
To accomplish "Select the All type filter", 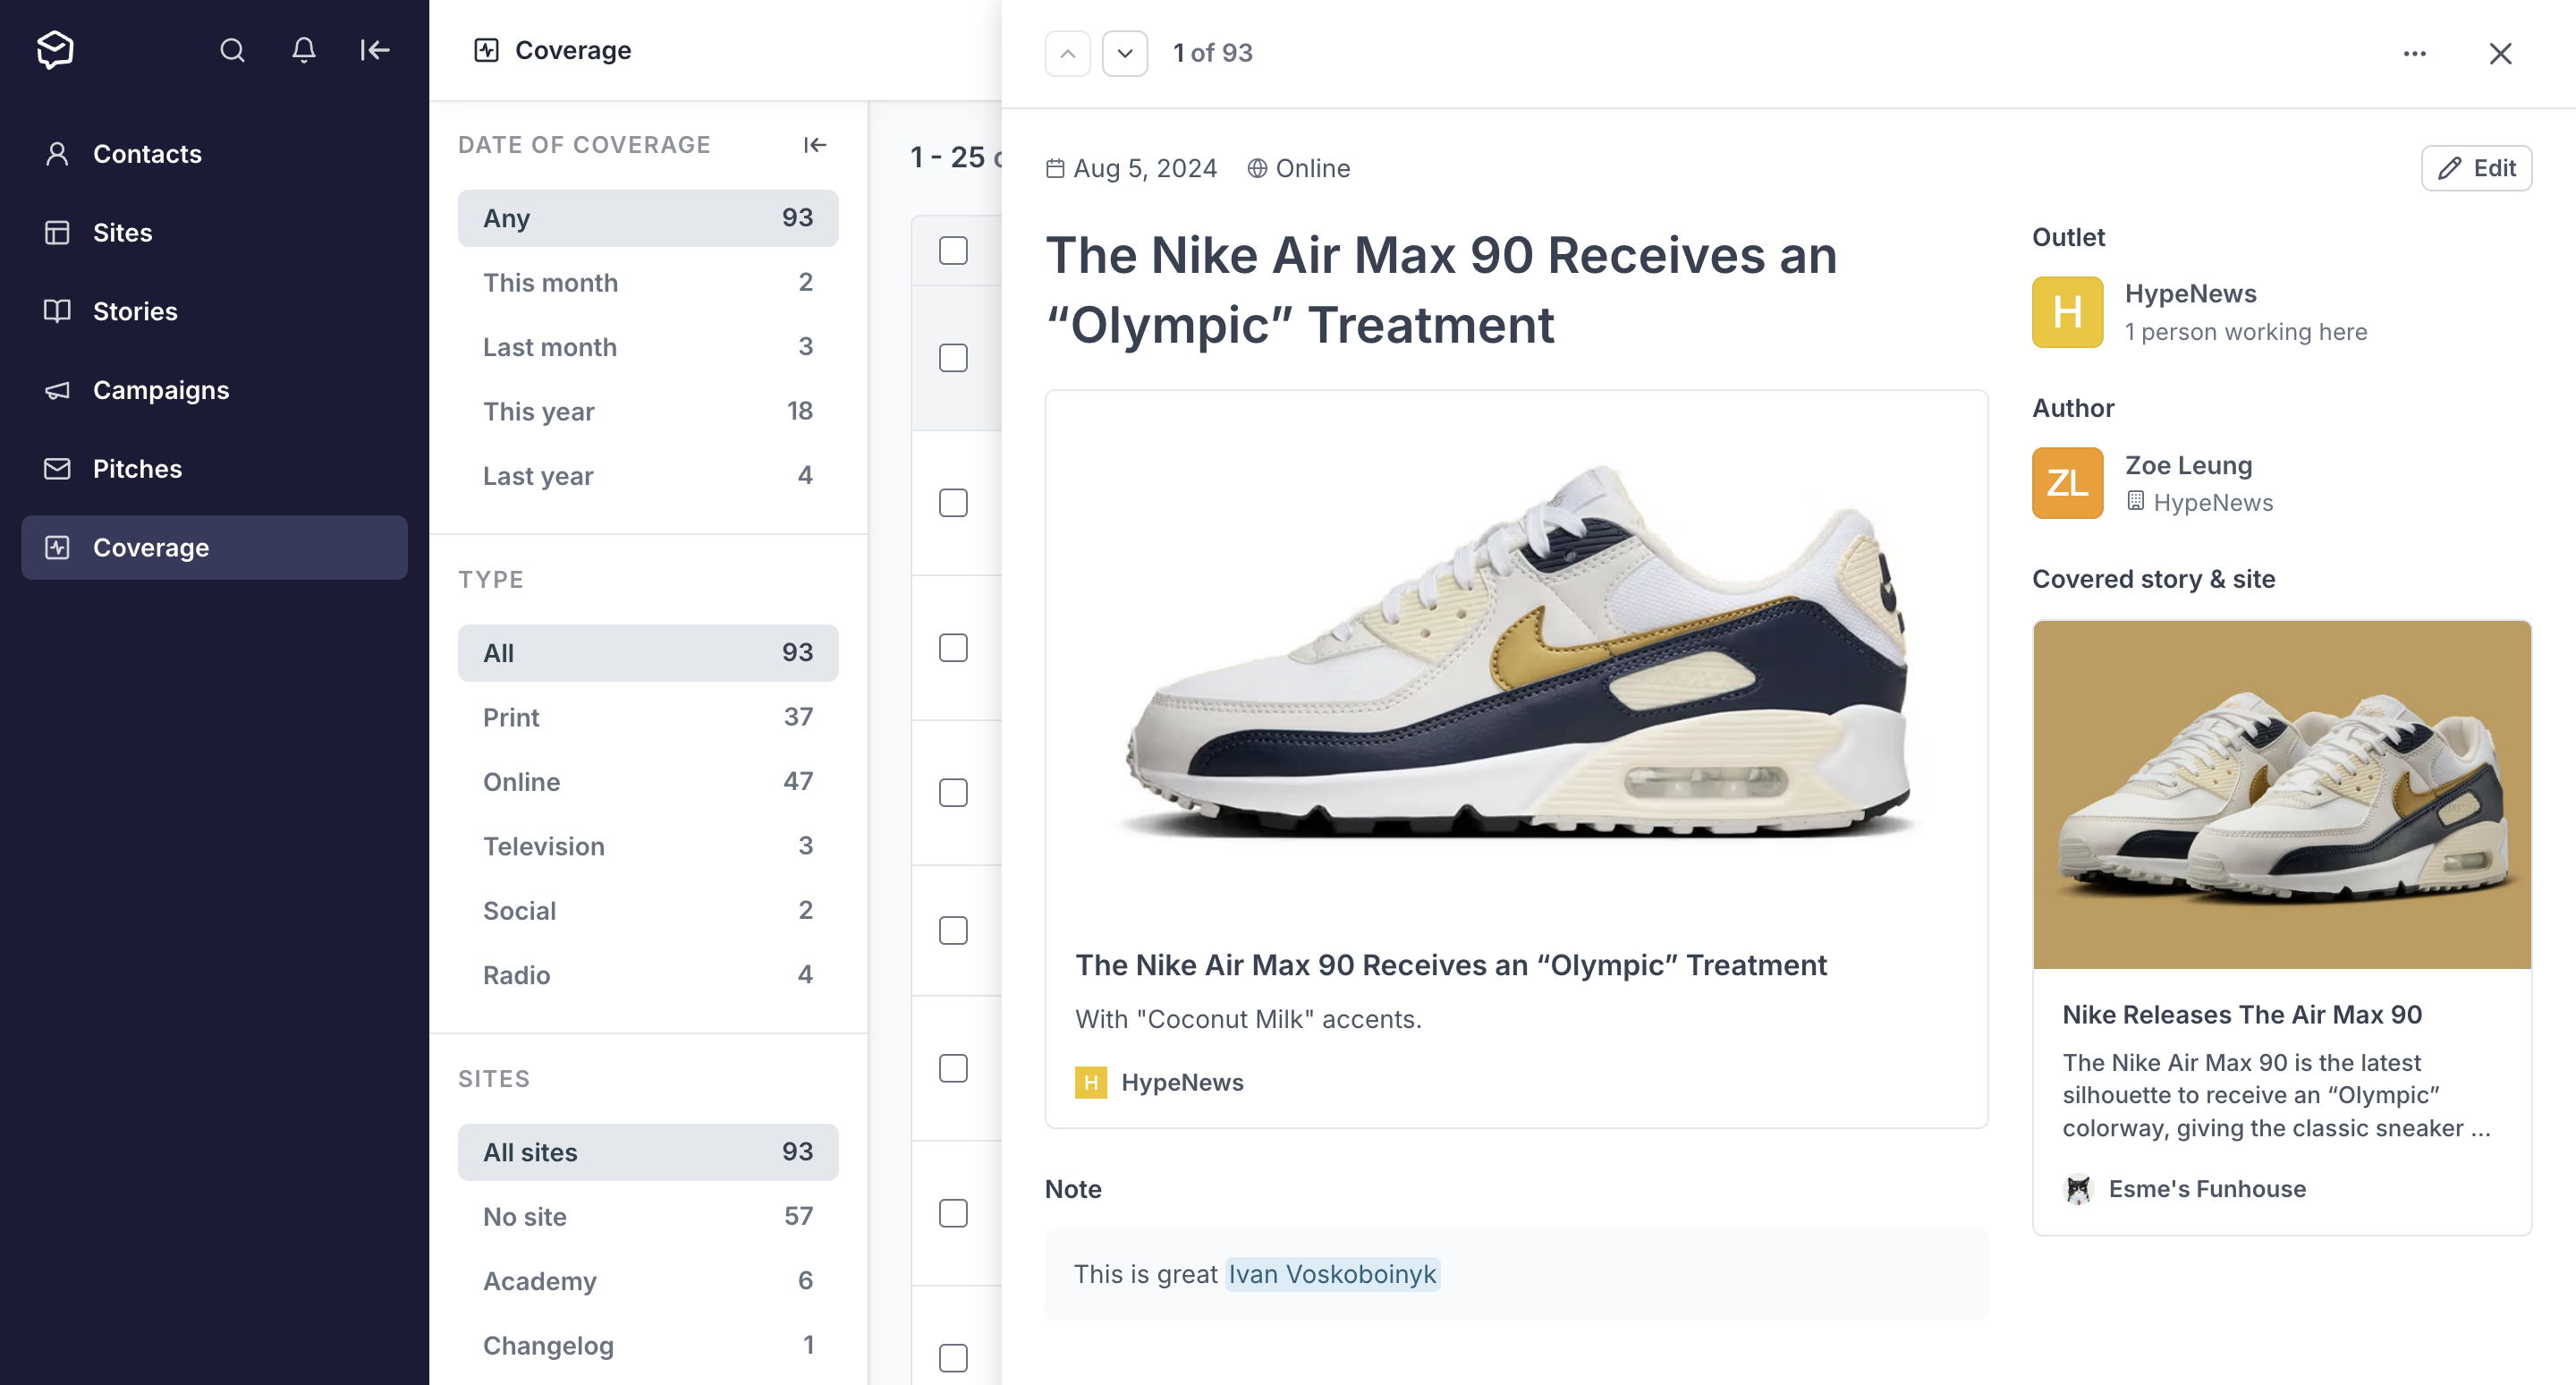I will point(648,653).
